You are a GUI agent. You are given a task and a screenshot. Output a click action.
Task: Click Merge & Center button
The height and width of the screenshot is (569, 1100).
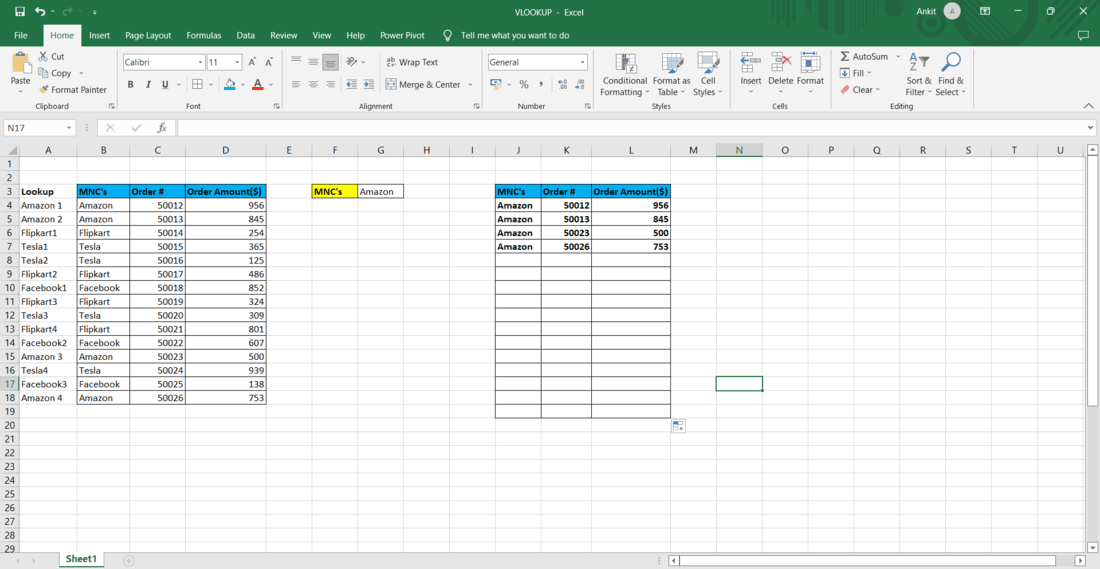click(423, 84)
